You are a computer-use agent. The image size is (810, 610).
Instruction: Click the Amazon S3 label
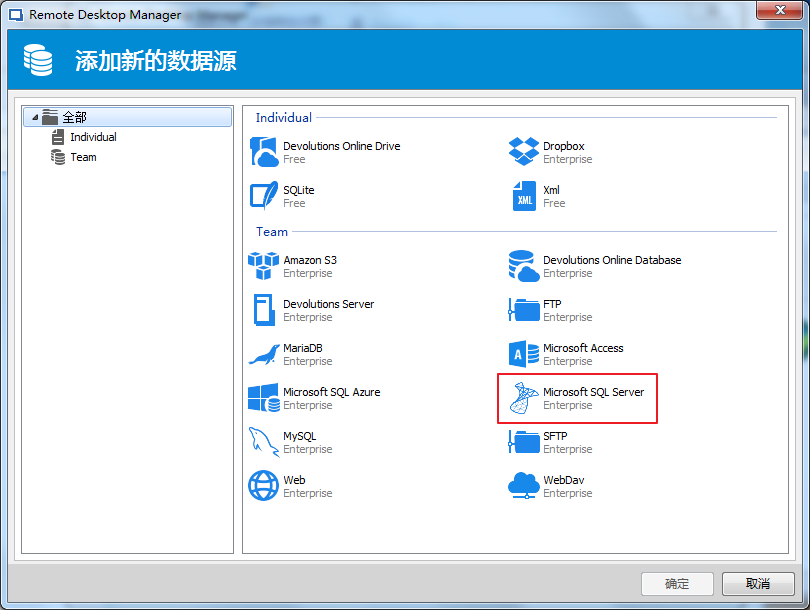(310, 260)
